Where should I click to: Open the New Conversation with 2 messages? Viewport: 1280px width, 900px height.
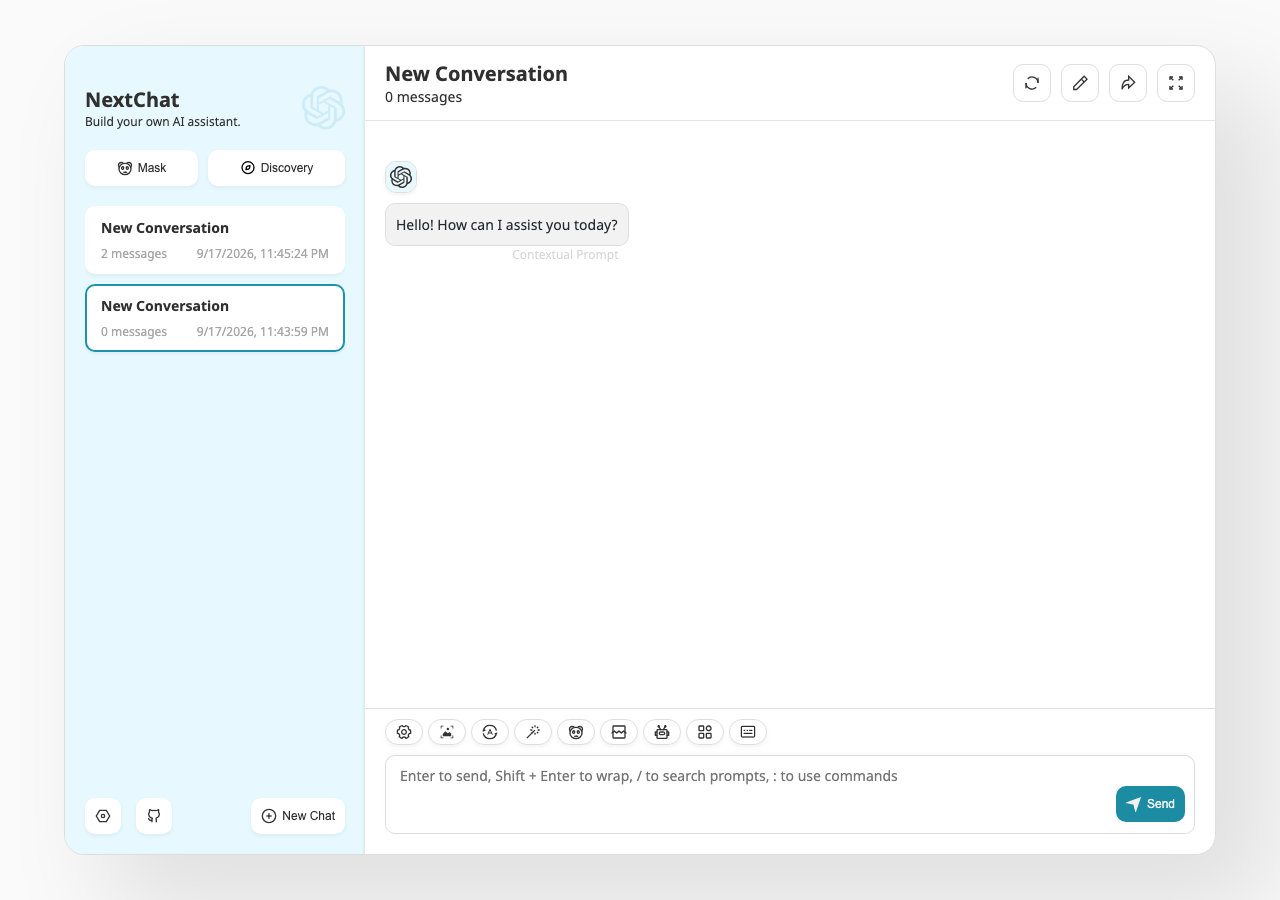pos(215,240)
